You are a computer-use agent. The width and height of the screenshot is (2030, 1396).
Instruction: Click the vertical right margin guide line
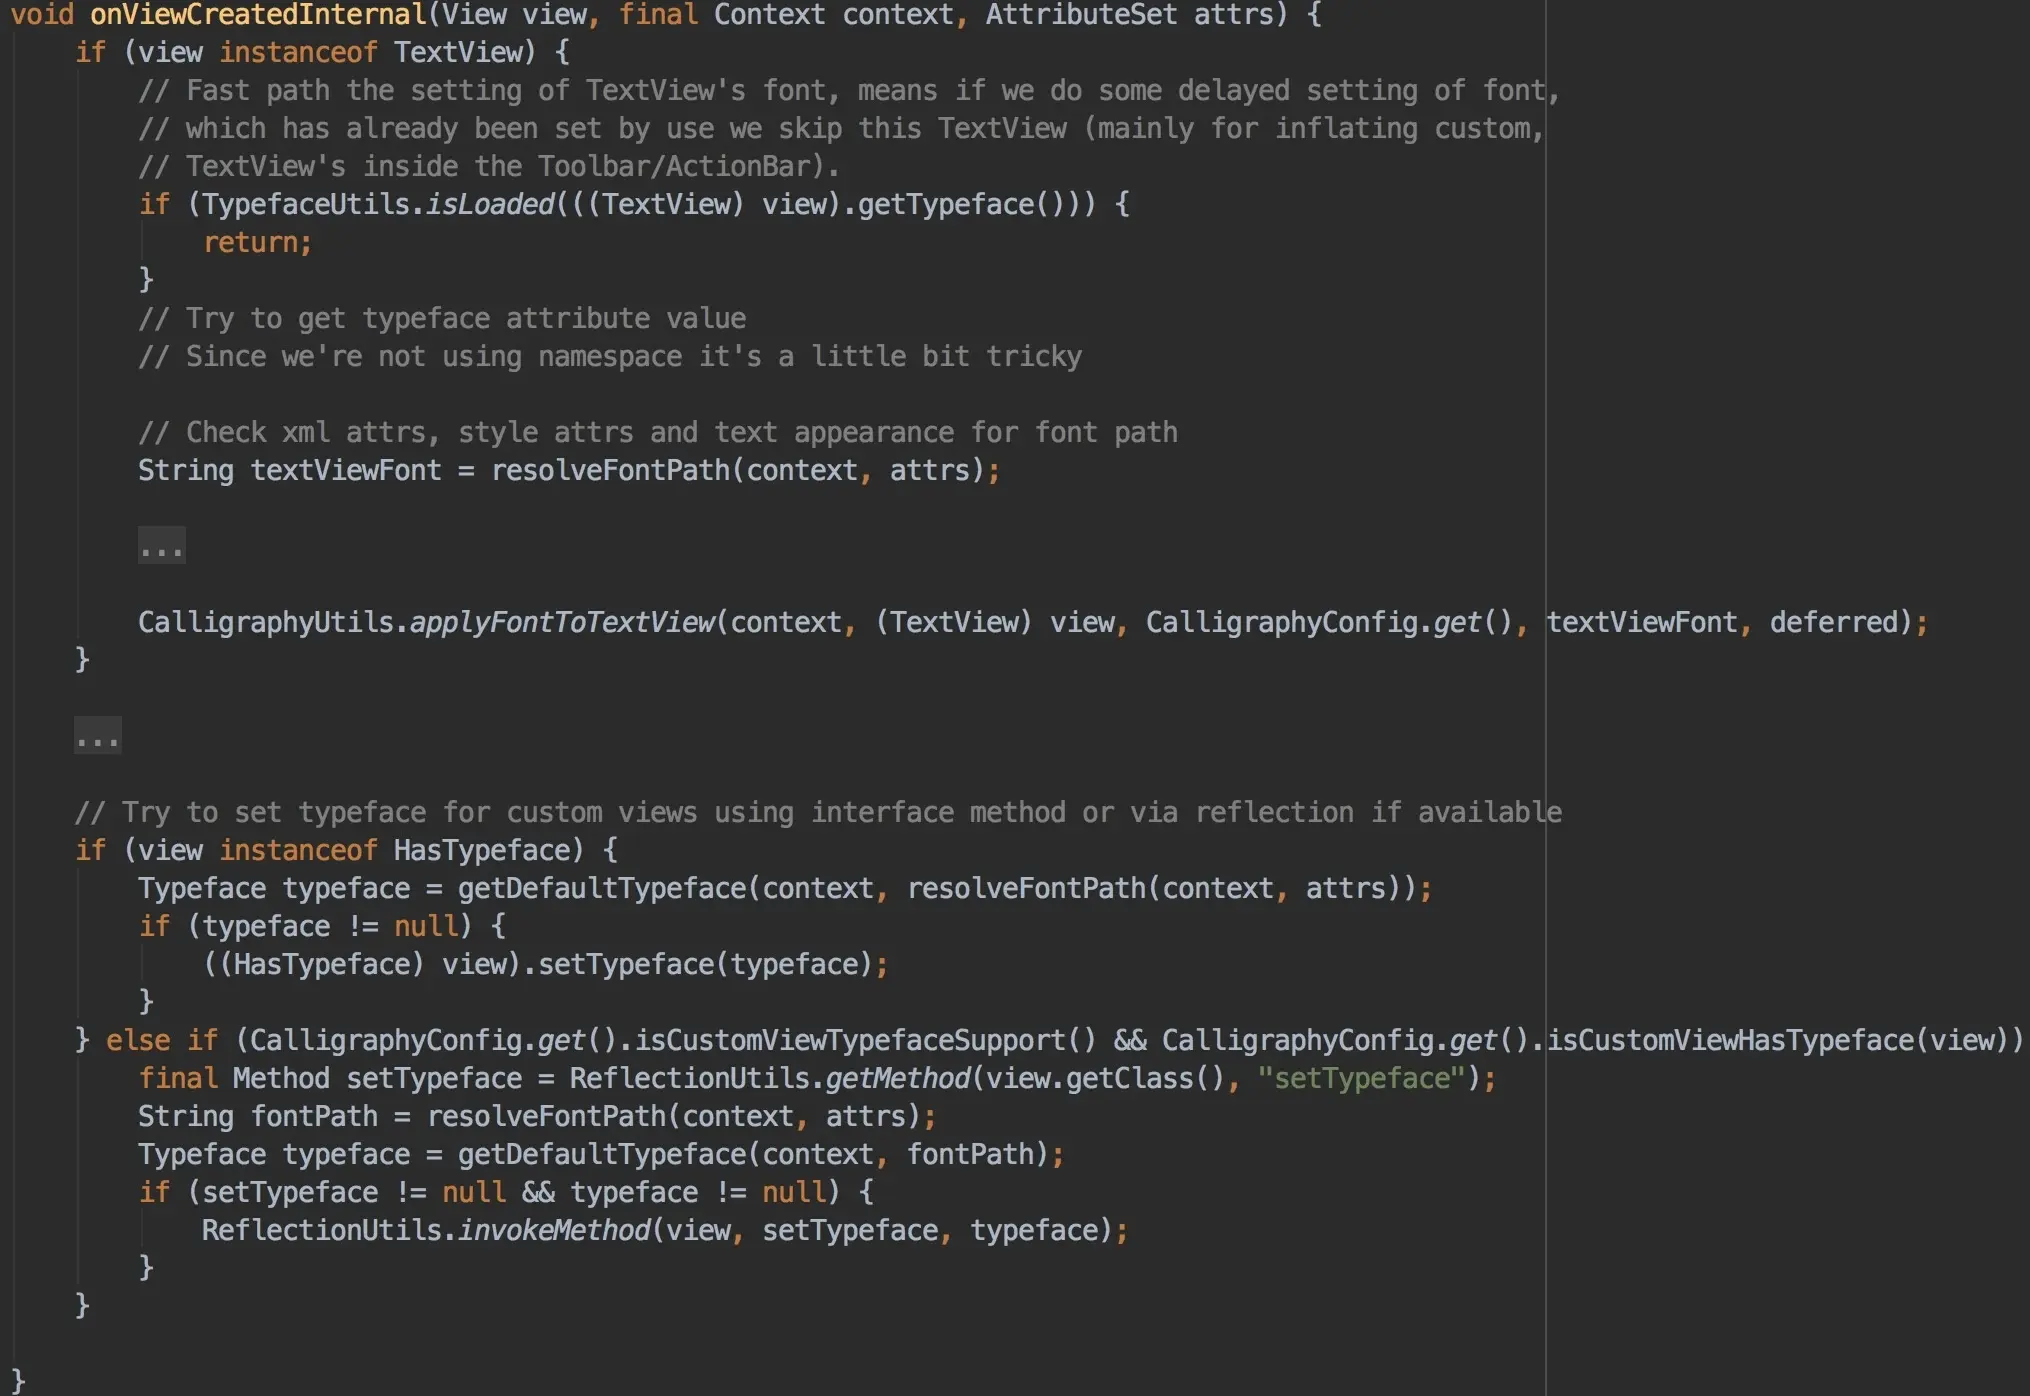(x=1545, y=700)
